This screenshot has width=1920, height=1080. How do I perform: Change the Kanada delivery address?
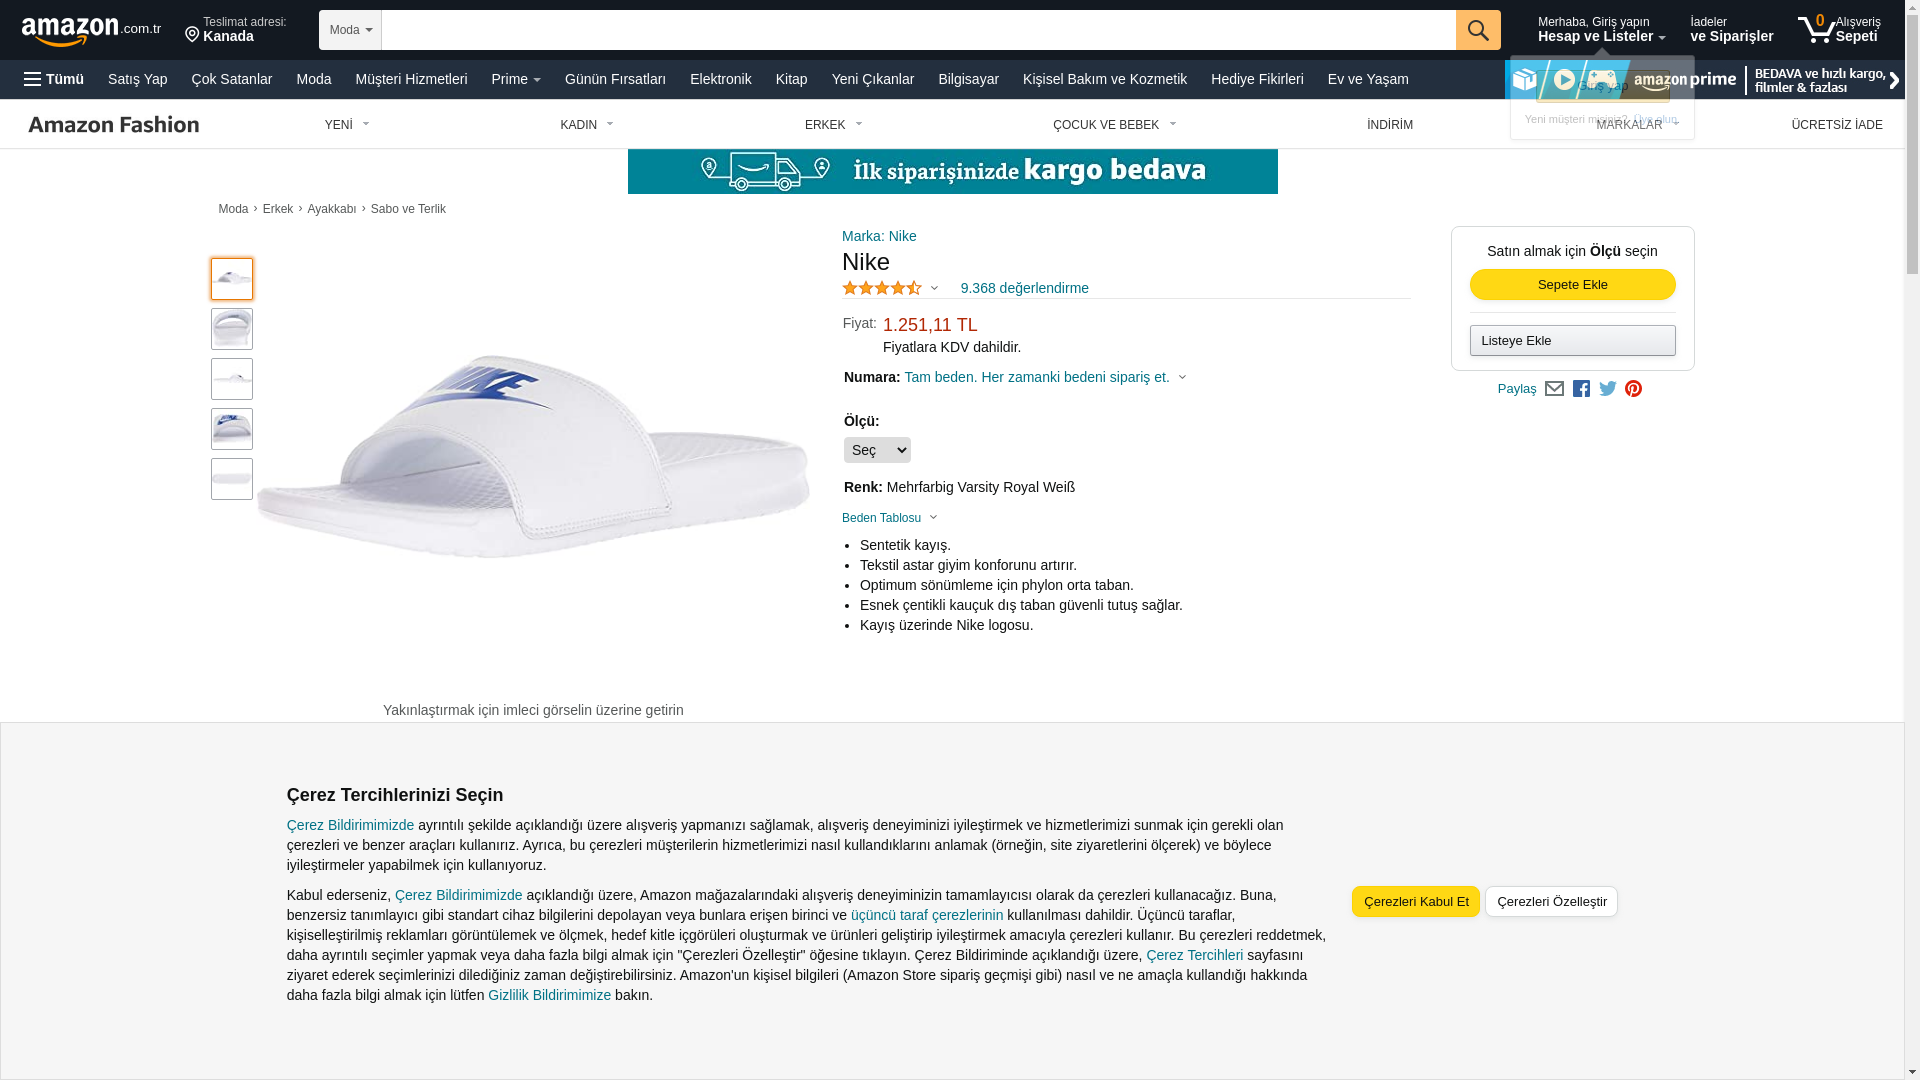pos(236,29)
